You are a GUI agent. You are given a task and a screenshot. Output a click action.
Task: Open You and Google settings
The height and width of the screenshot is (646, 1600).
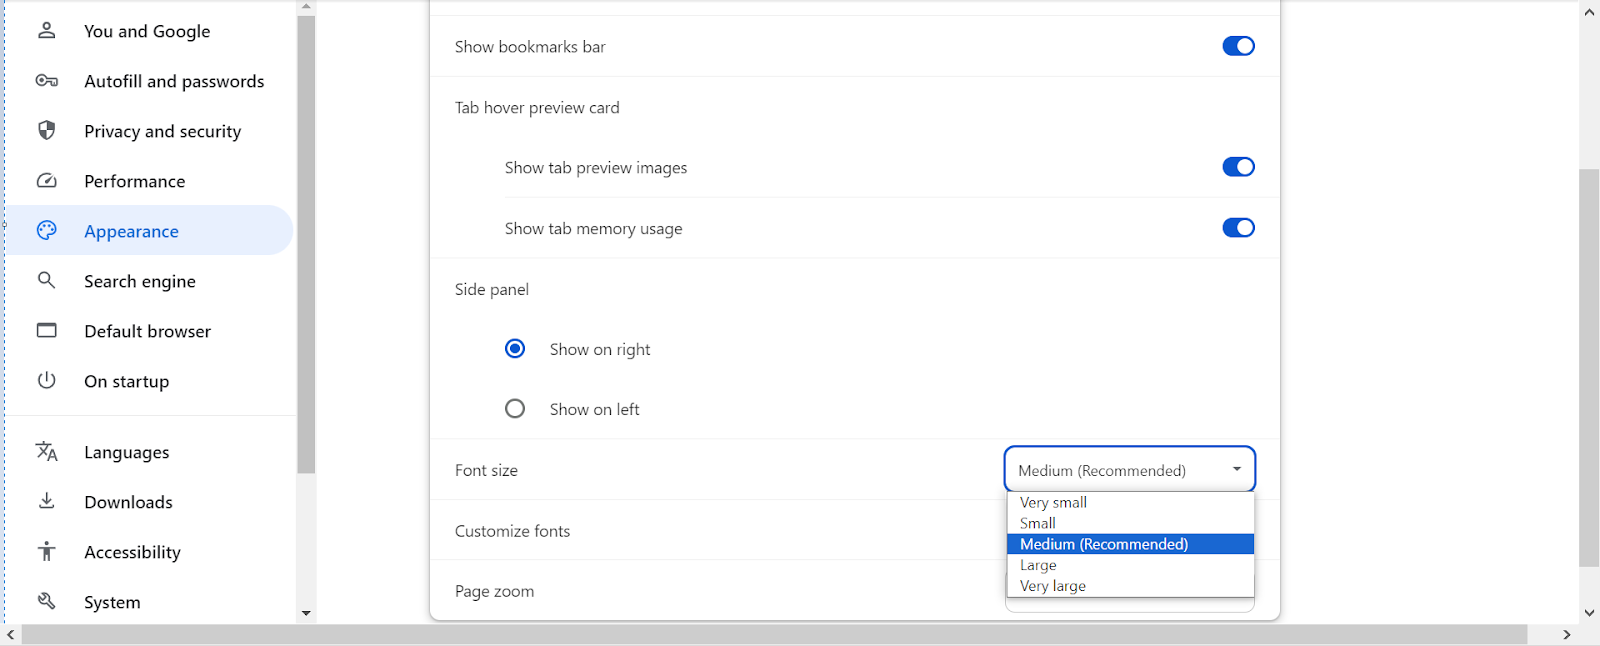point(147,31)
